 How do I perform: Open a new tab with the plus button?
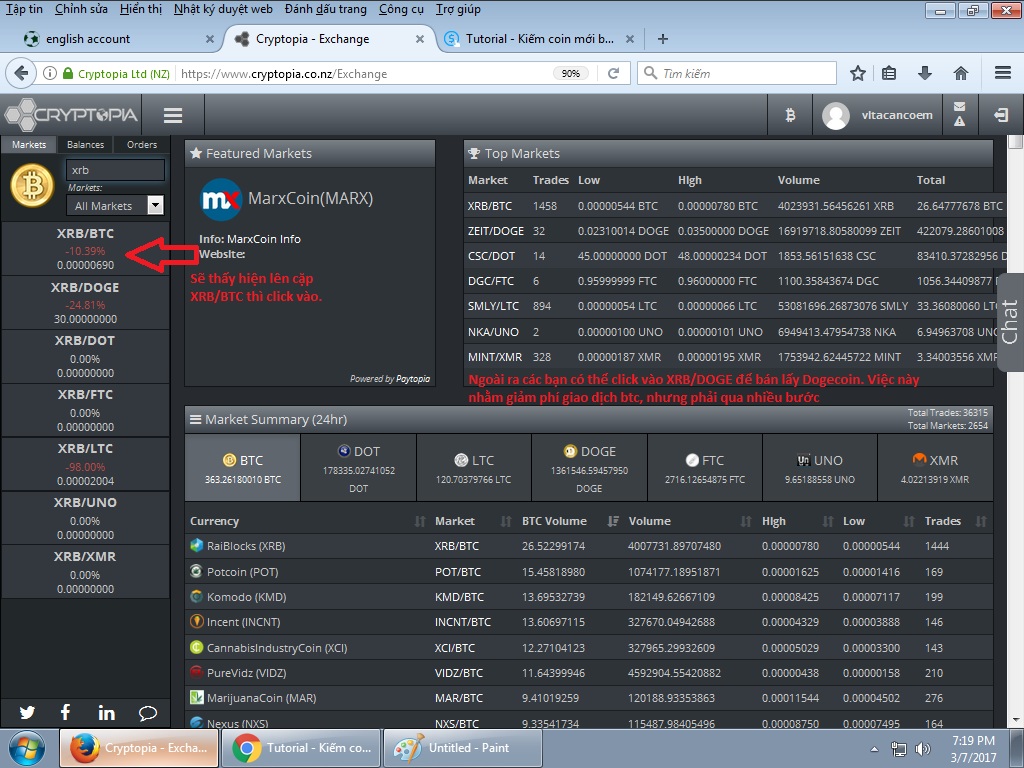tap(662, 39)
